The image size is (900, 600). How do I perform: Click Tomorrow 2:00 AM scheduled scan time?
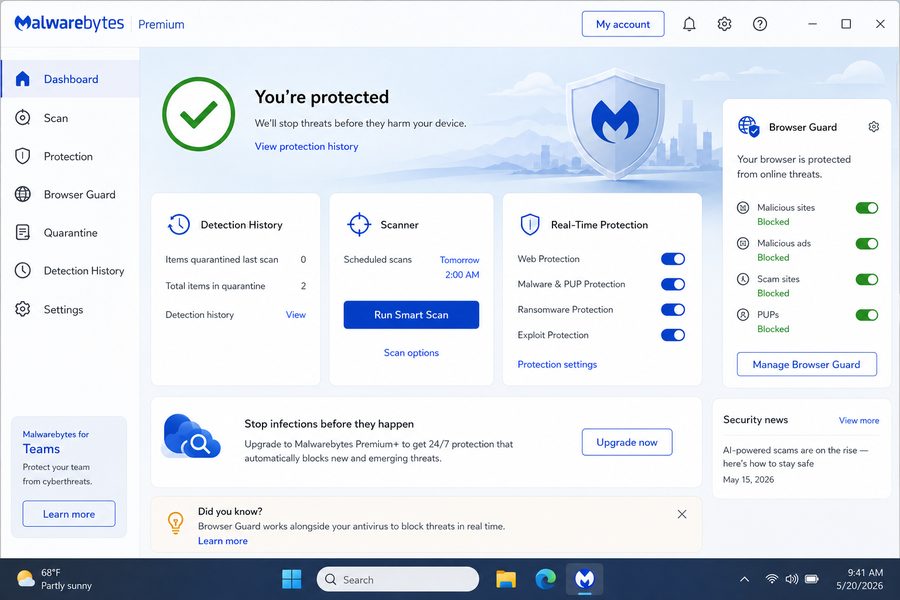pos(460,267)
